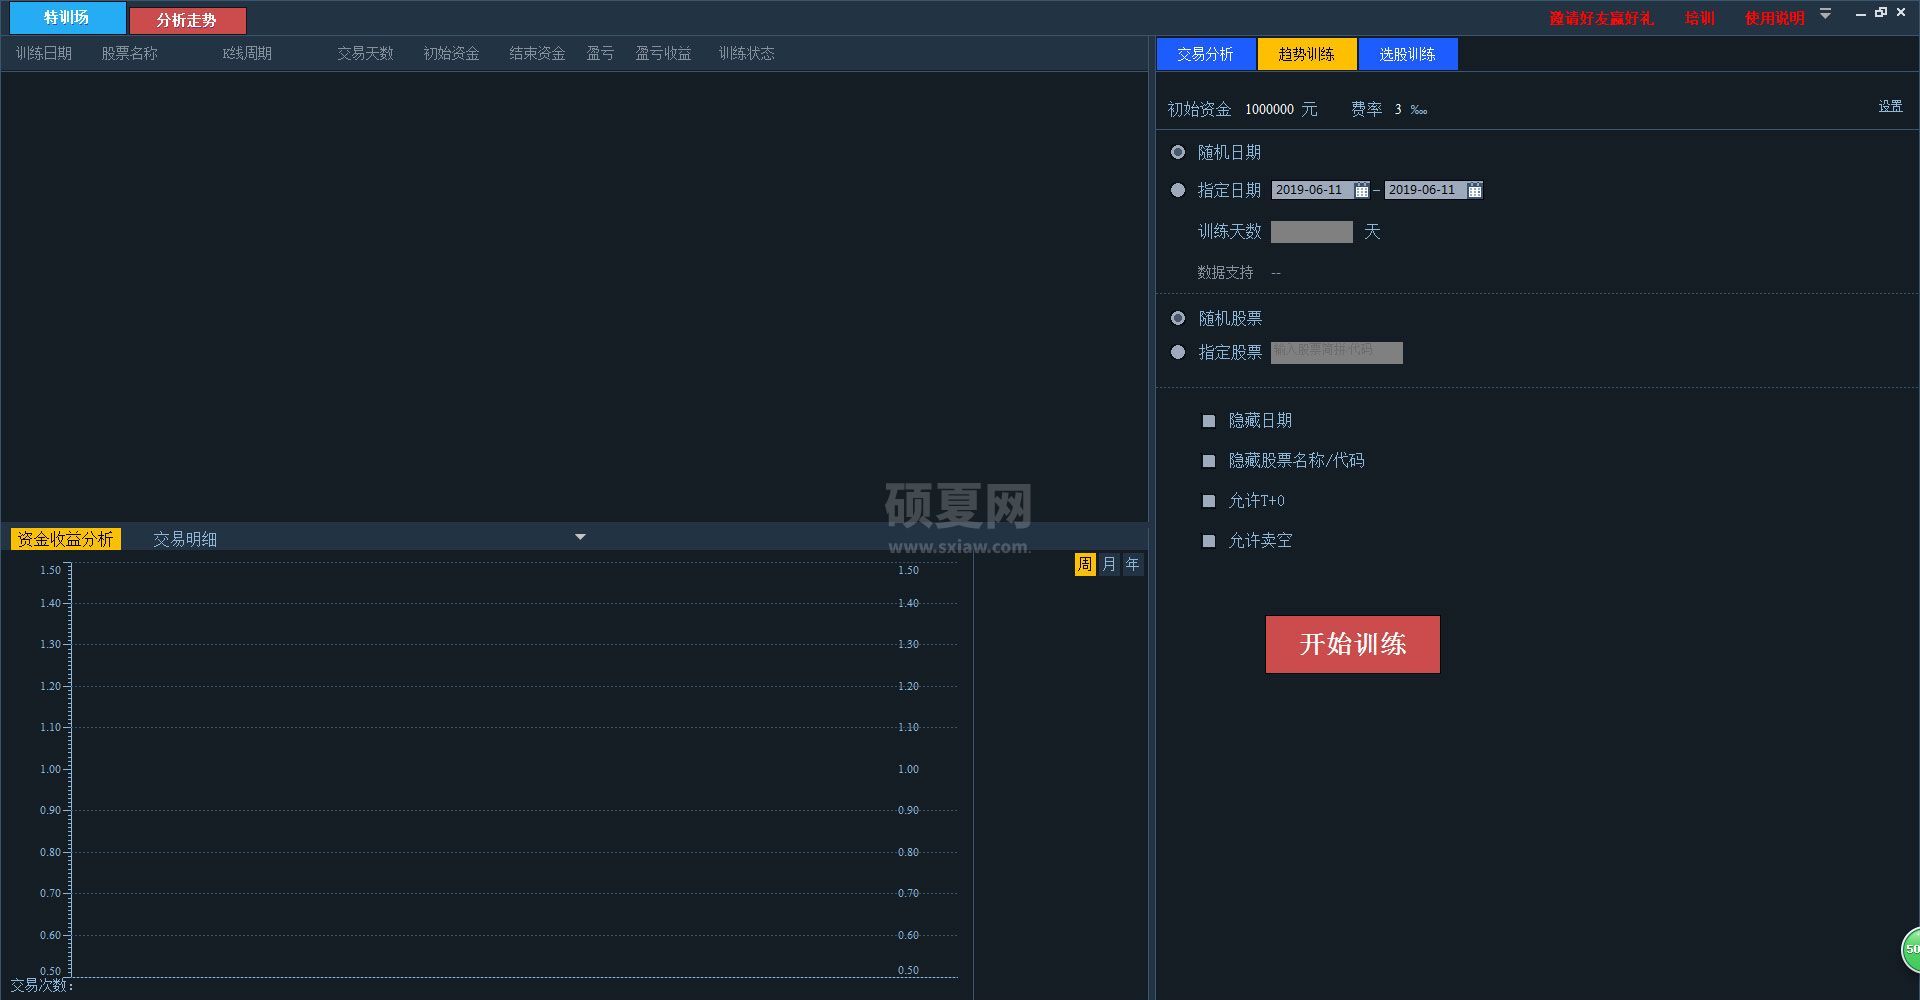Click the 训练天数 input field

coord(1312,232)
